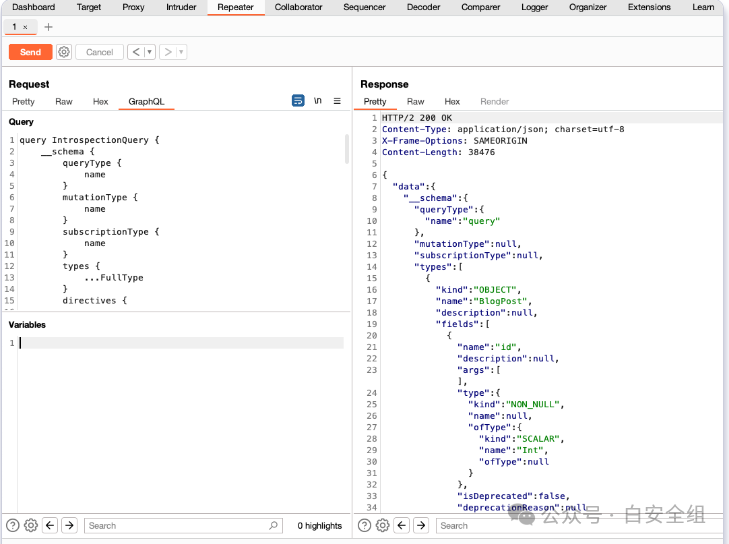Open the Response Render tab
729x544 pixels.
[x=494, y=101]
